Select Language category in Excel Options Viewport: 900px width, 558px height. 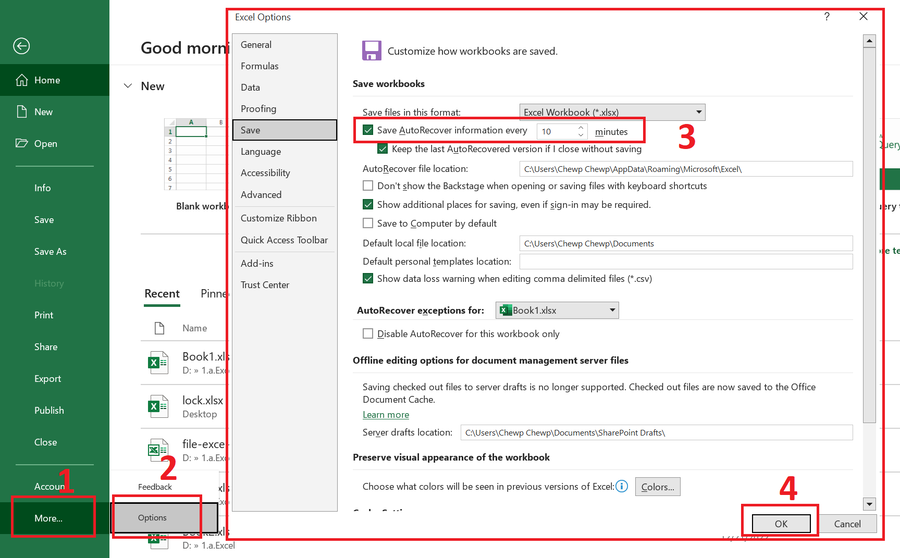point(284,152)
